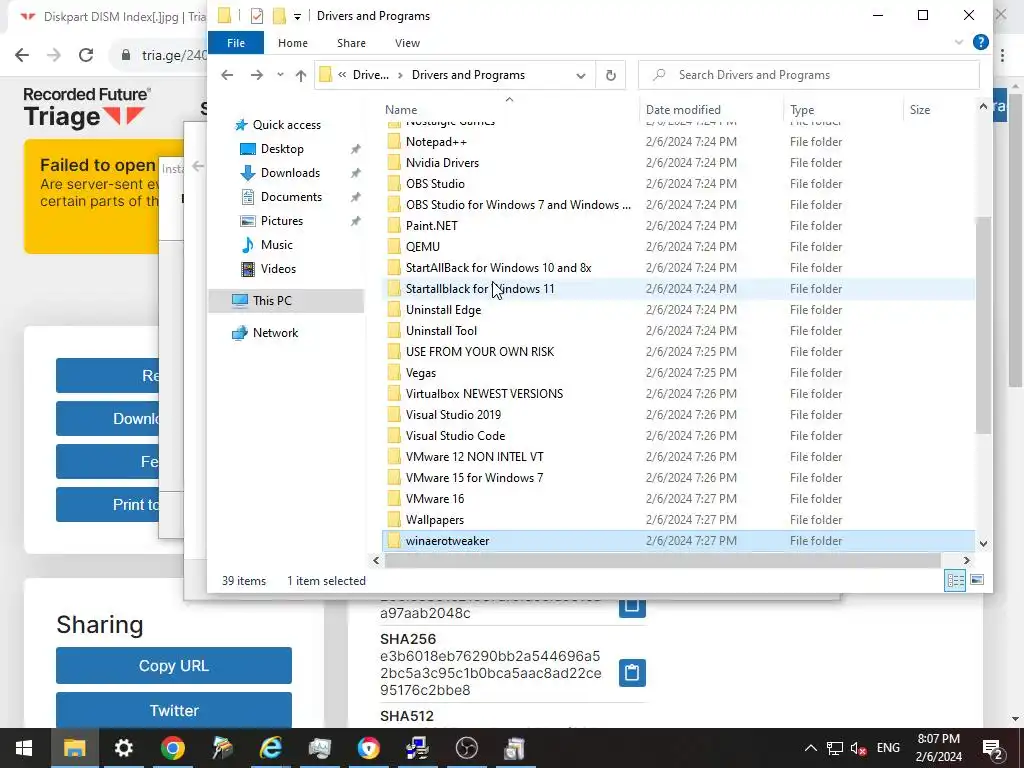
Task: Click the Properties quick access toolbar icon
Action: point(257,16)
